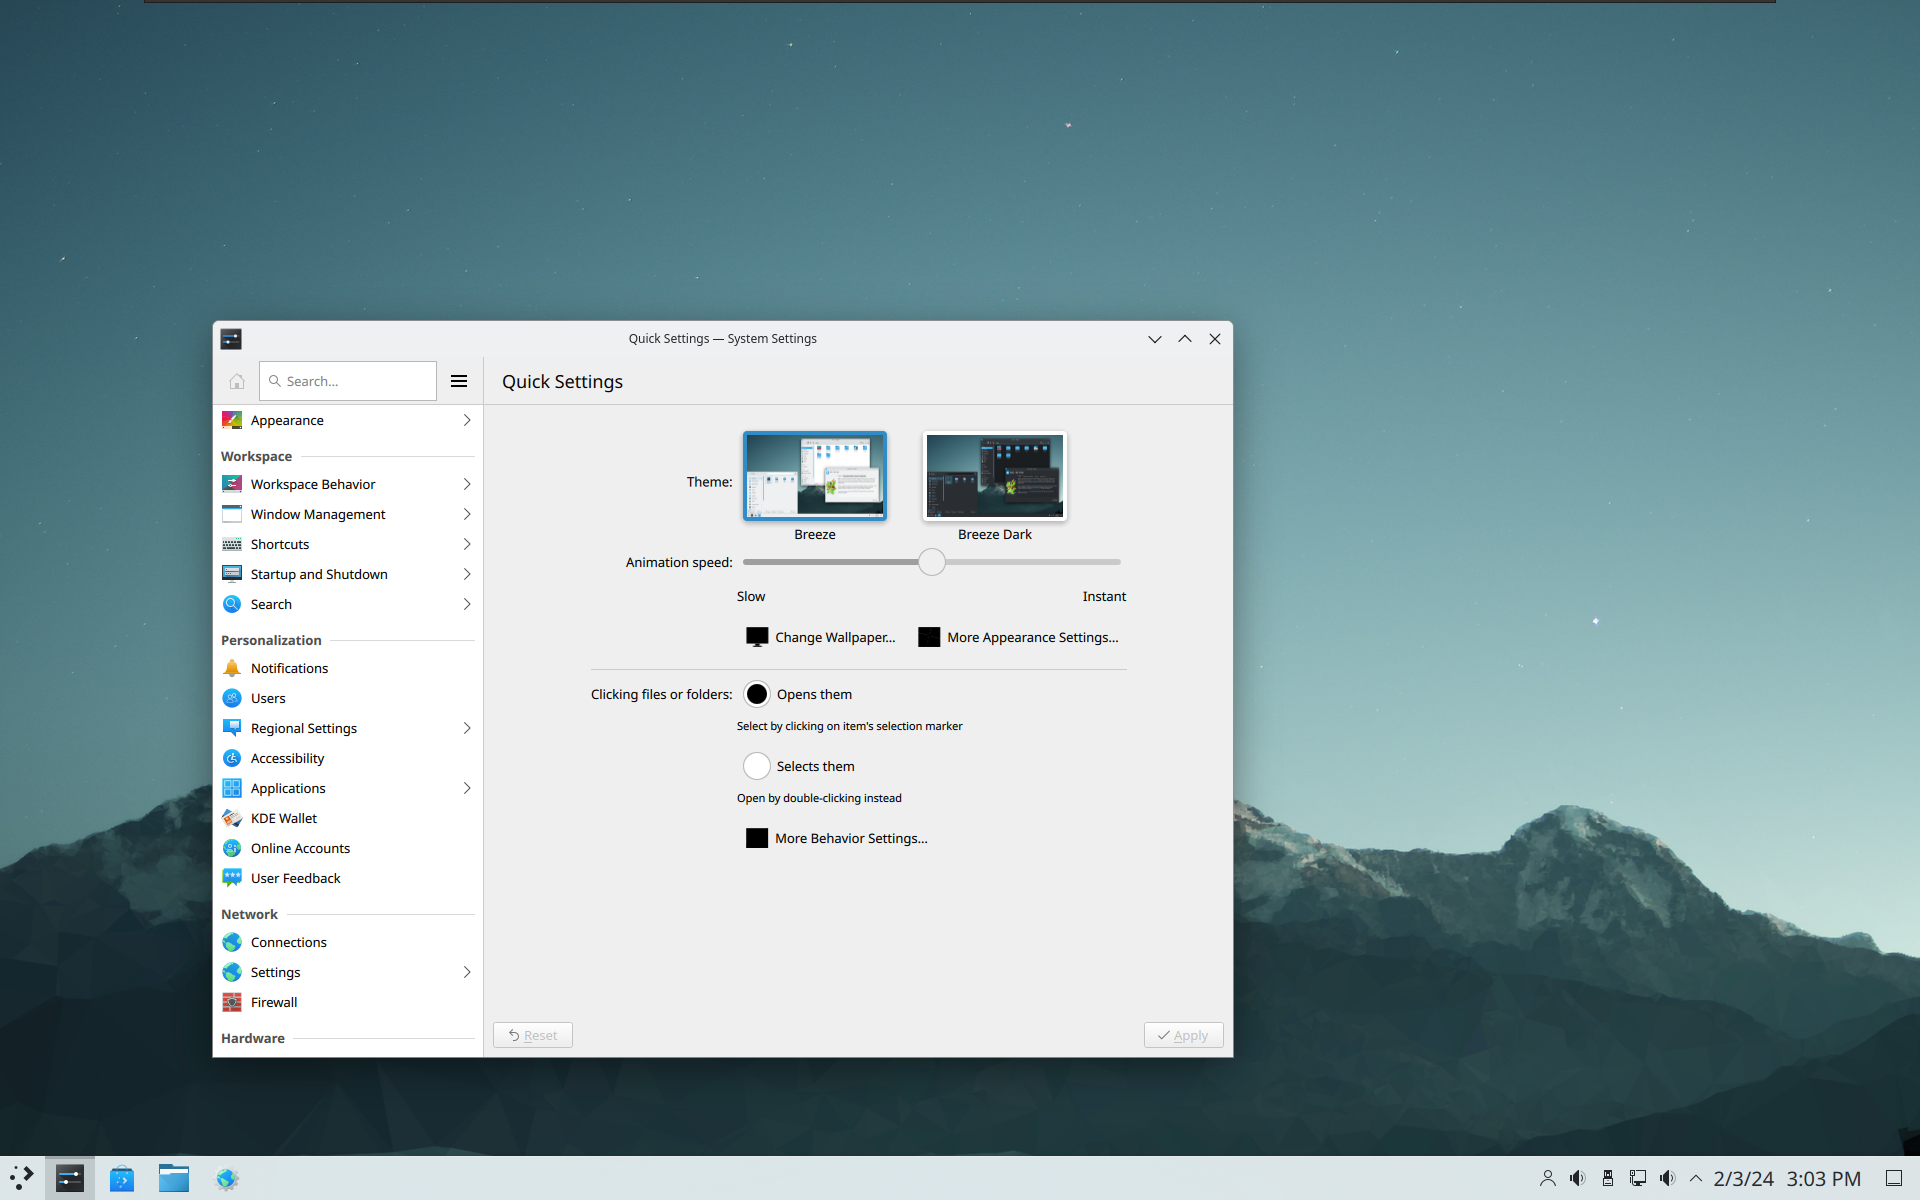
Task: Click the Change Wallpaper button
Action: [x=821, y=637]
